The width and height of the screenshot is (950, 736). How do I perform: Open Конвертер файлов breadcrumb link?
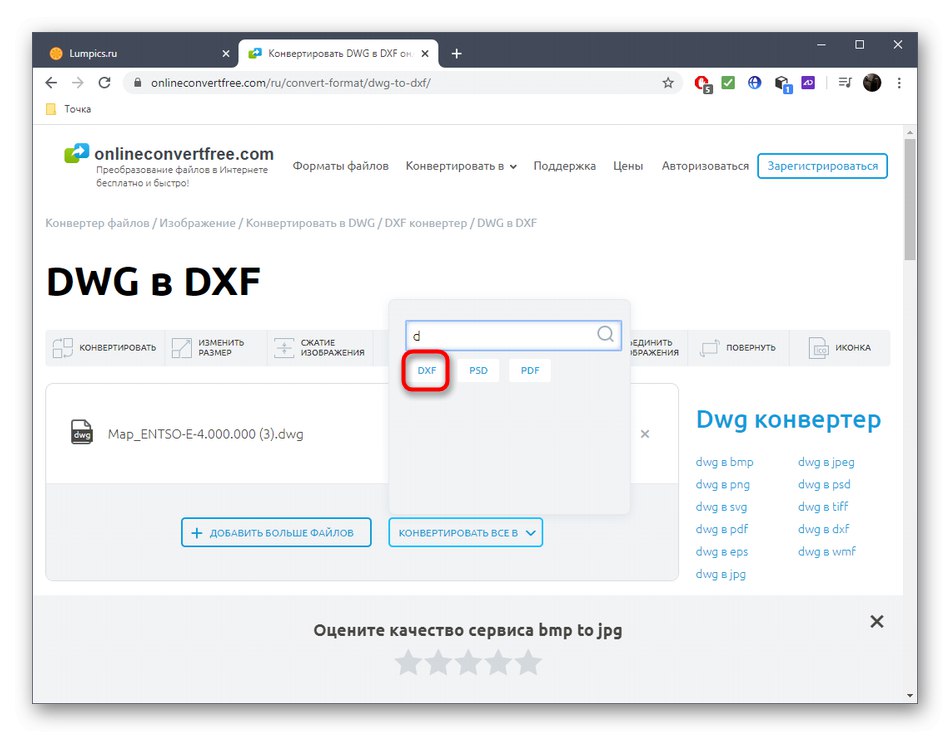tap(97, 223)
